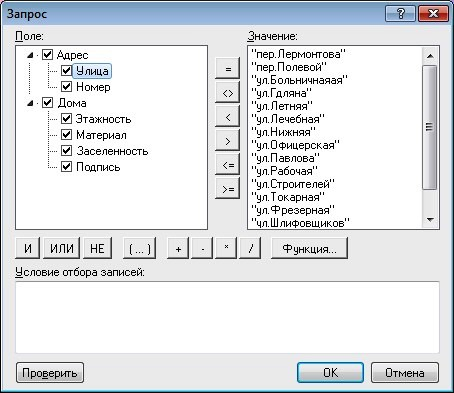
Task: Insert the multiplication * operator
Action: pyautogui.click(x=226, y=248)
